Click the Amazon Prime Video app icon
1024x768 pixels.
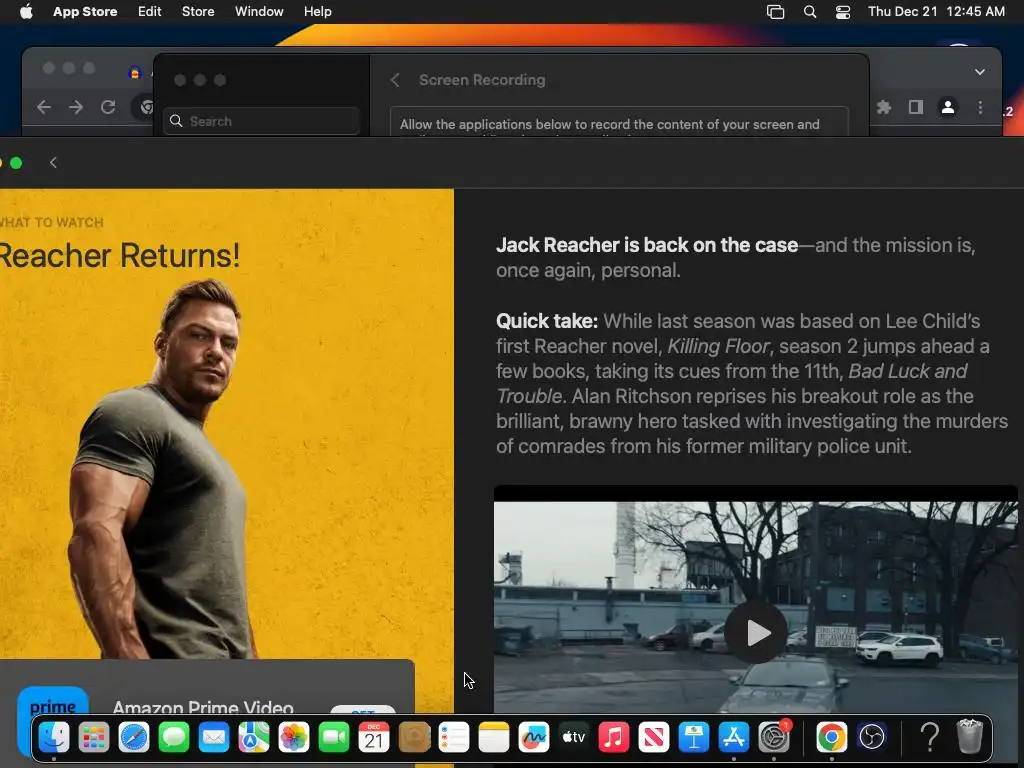click(53, 702)
